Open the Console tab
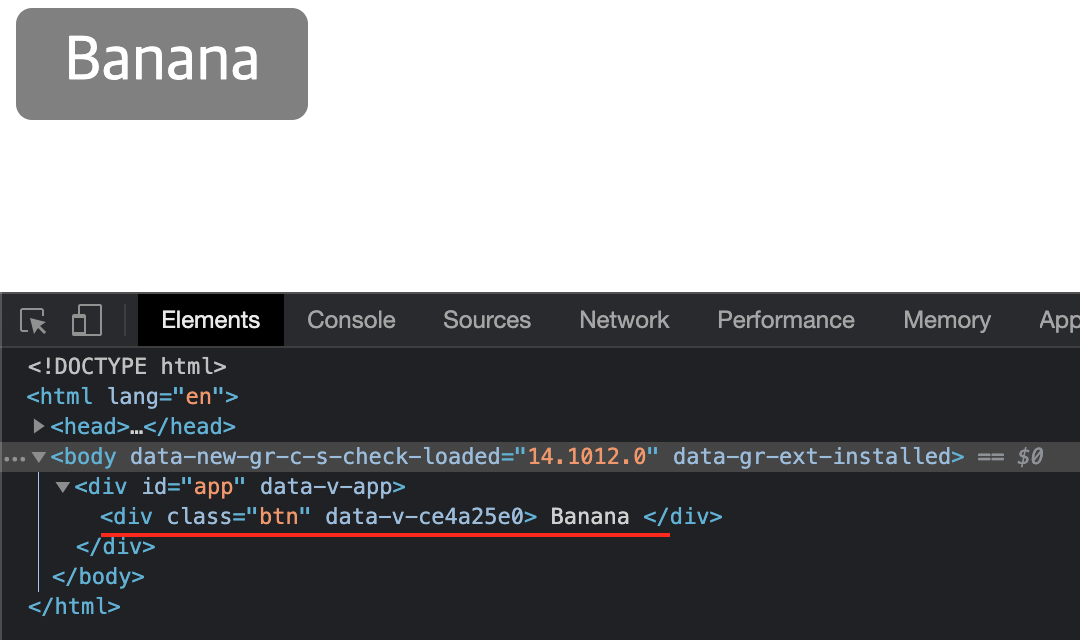The height and width of the screenshot is (640, 1080). tap(351, 320)
